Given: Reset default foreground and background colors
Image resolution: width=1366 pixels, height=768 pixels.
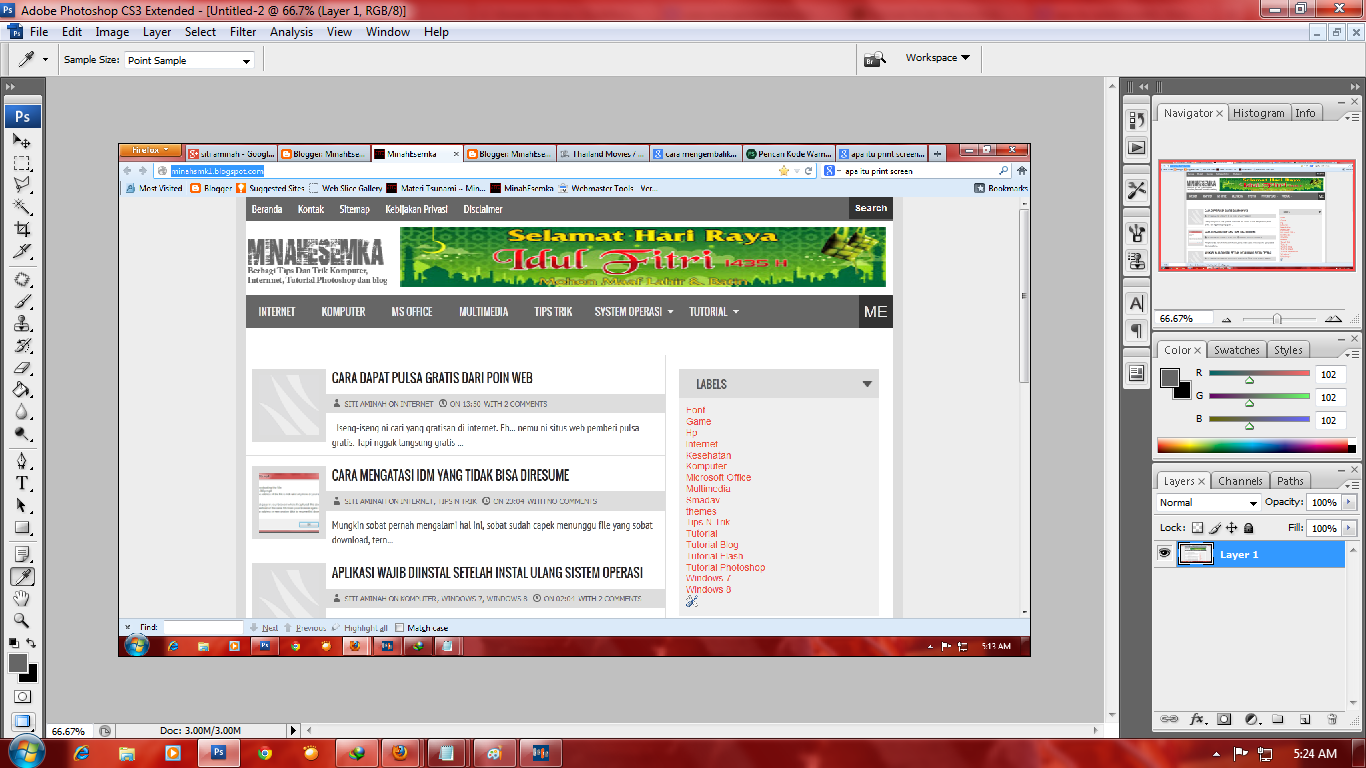Looking at the screenshot, I should pos(13,643).
